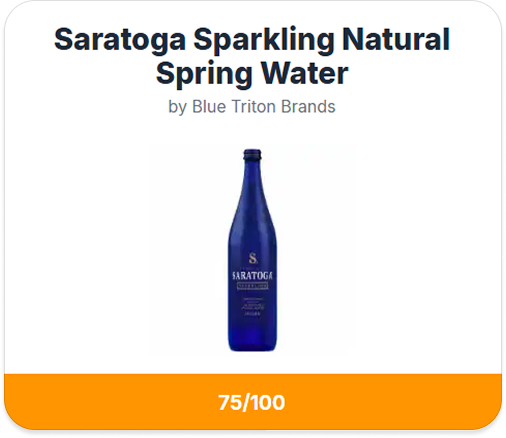Click the small text below the SARATOGA label
The height and width of the screenshot is (438, 506).
tap(252, 306)
